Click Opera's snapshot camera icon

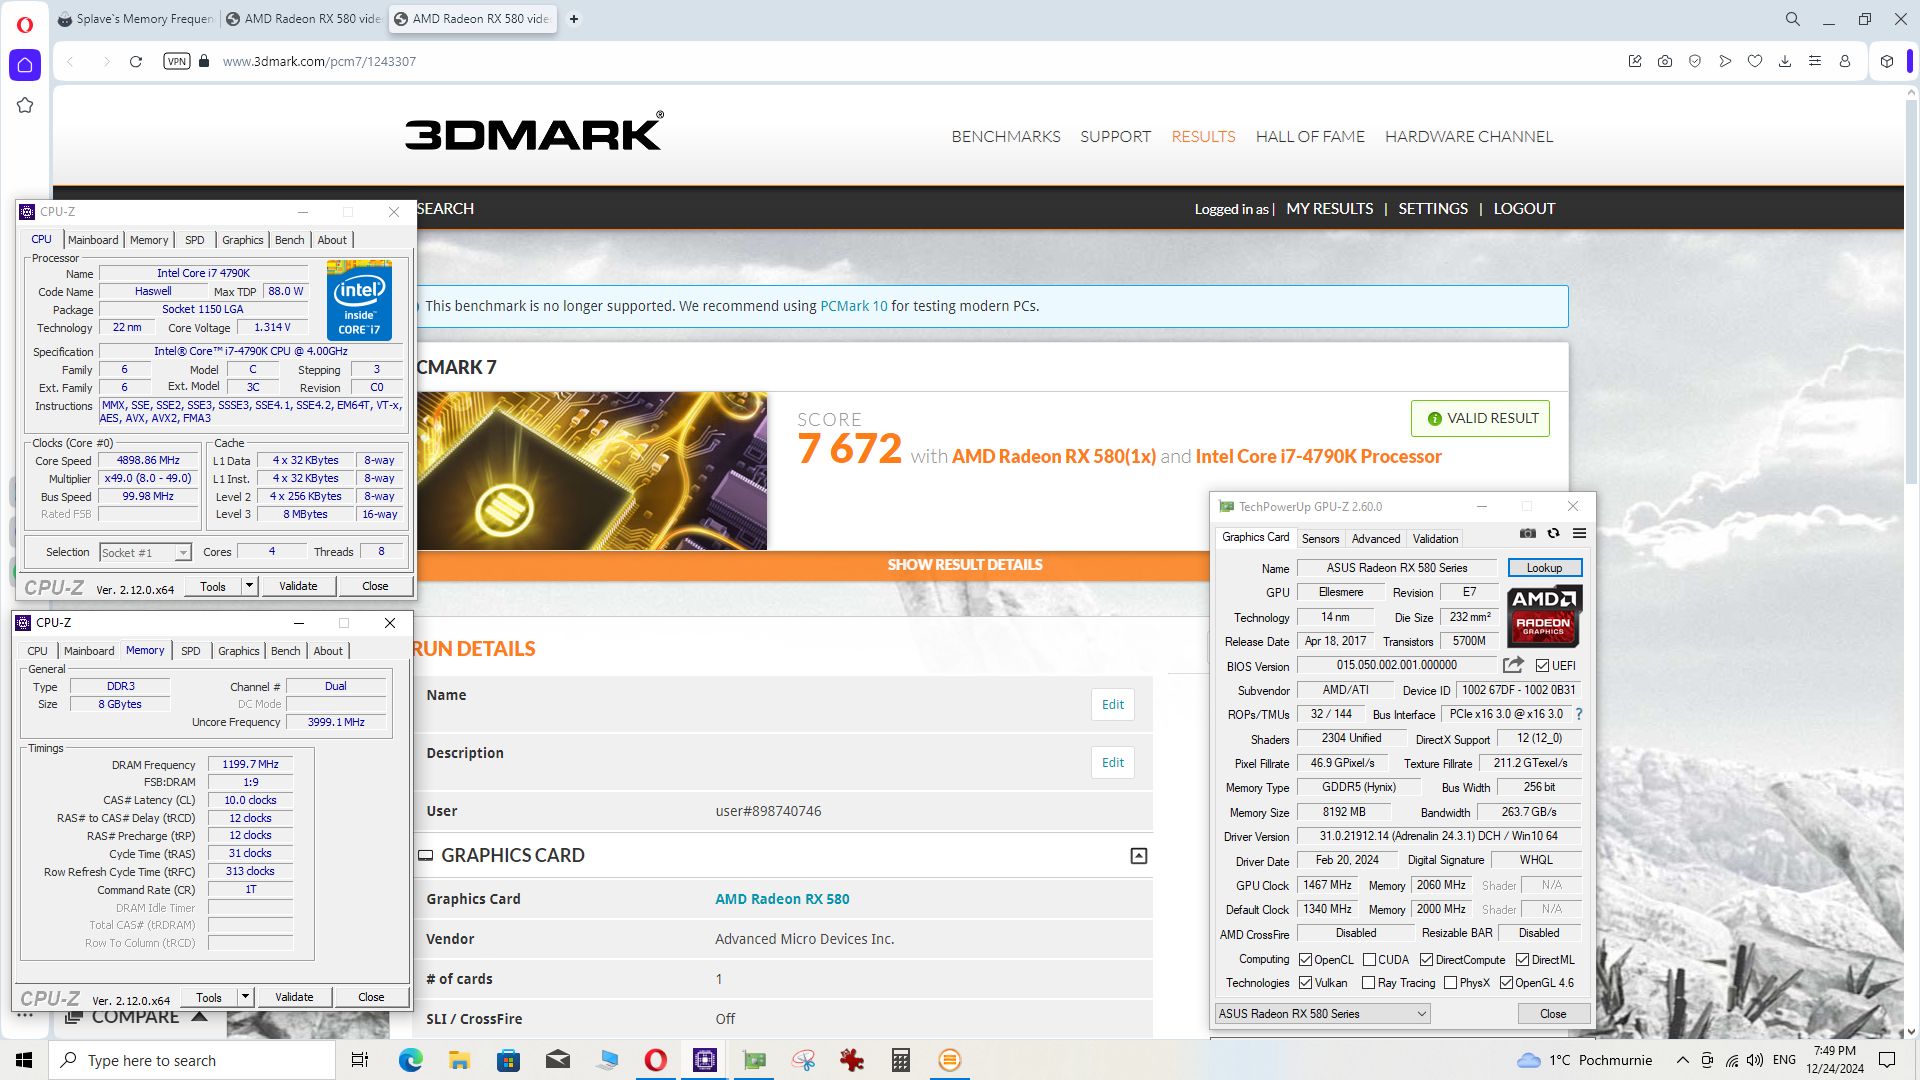pos(1665,61)
